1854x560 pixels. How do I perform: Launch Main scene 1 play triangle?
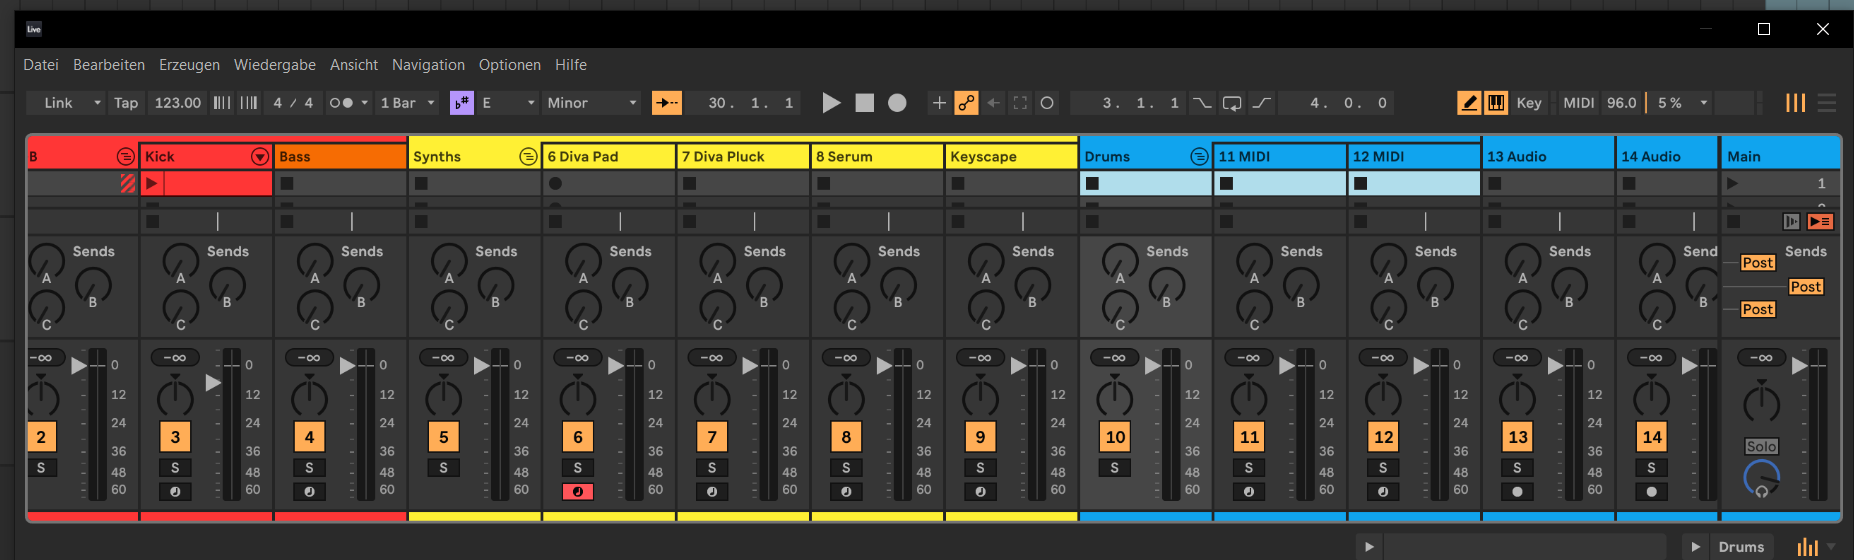click(x=1732, y=183)
